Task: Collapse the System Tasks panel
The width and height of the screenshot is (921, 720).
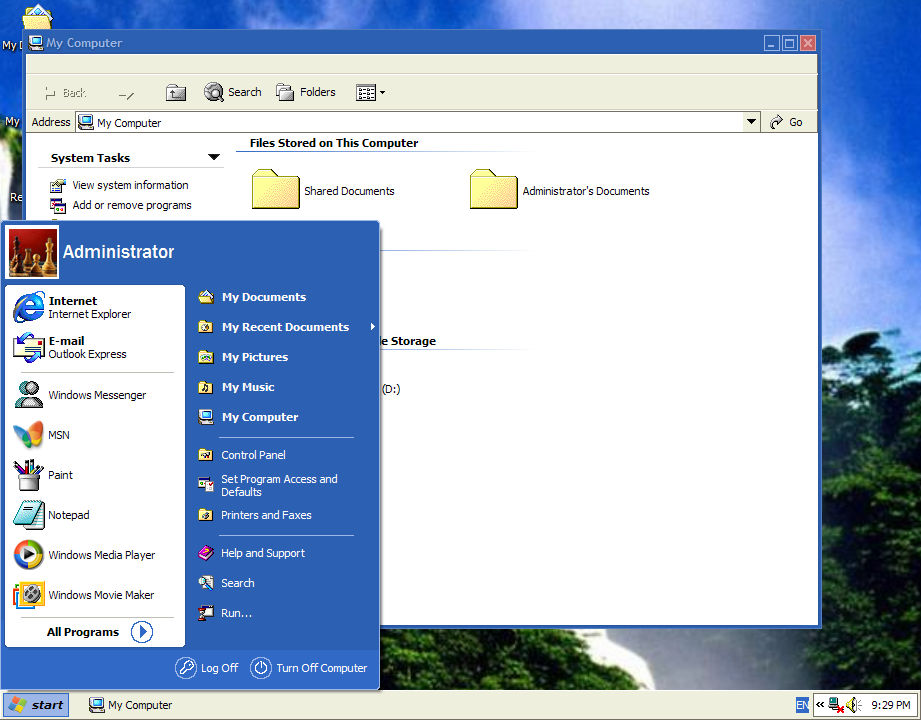Action: pos(214,157)
